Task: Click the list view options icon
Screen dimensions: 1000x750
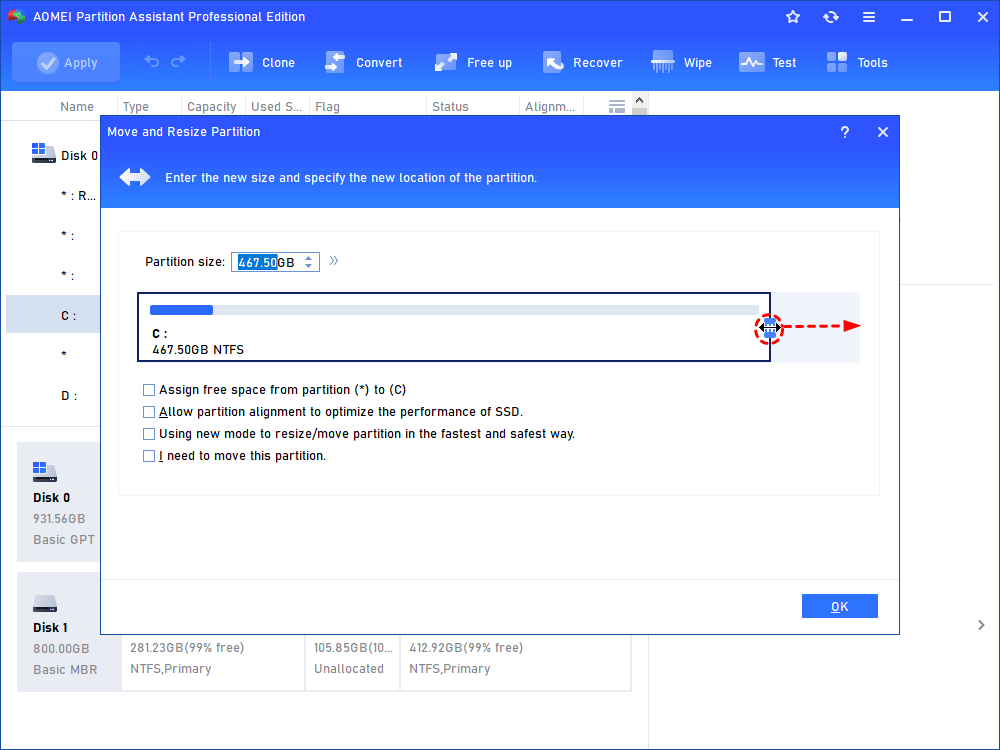Action: (617, 107)
